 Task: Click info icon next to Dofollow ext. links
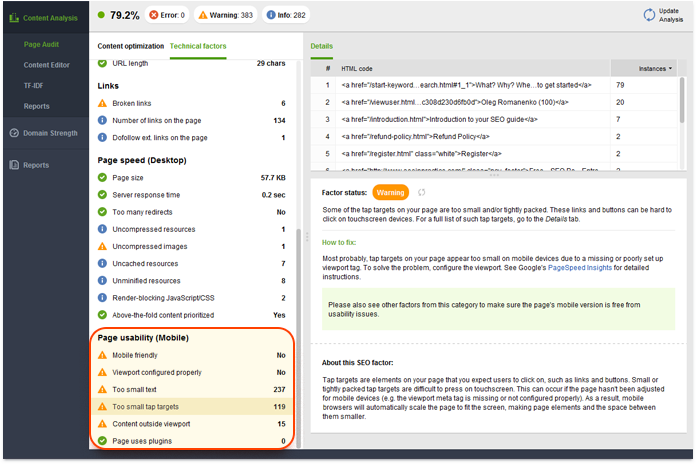[102, 138]
